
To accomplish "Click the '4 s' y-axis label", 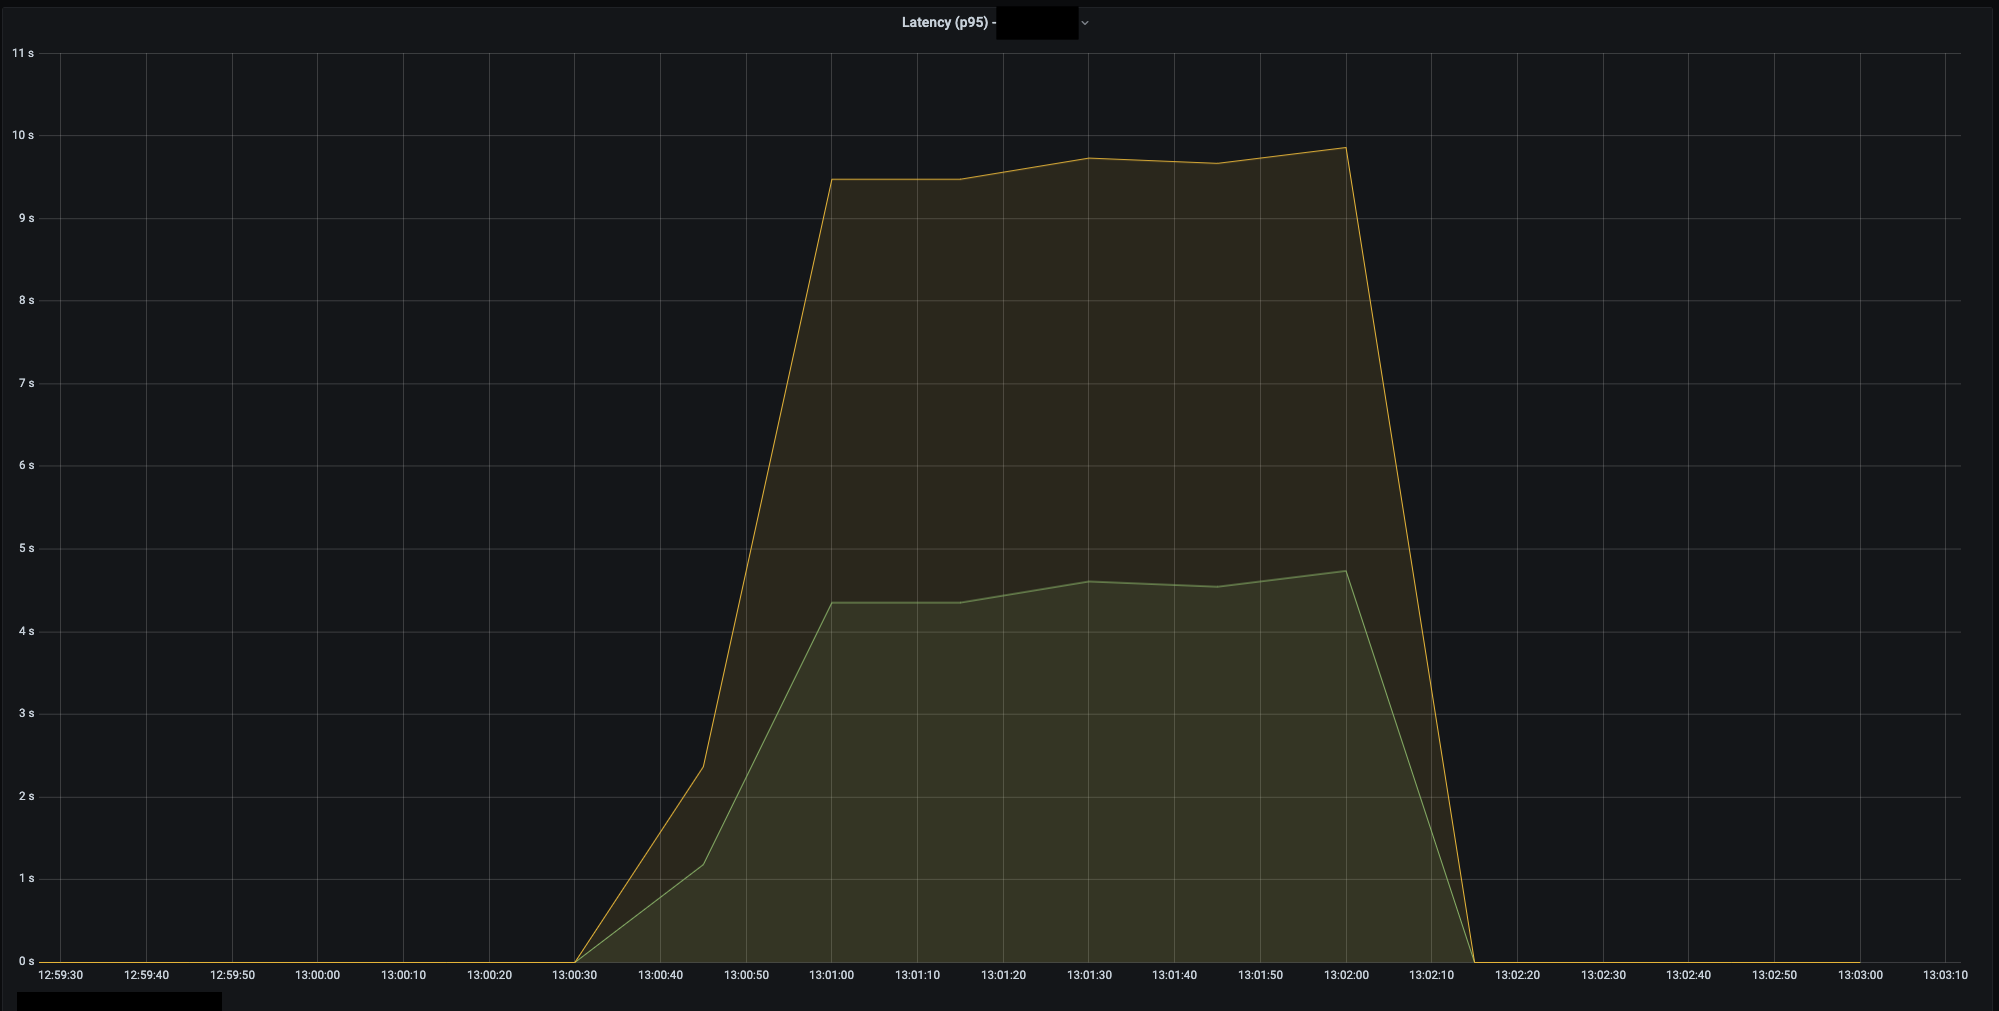I will click(26, 631).
